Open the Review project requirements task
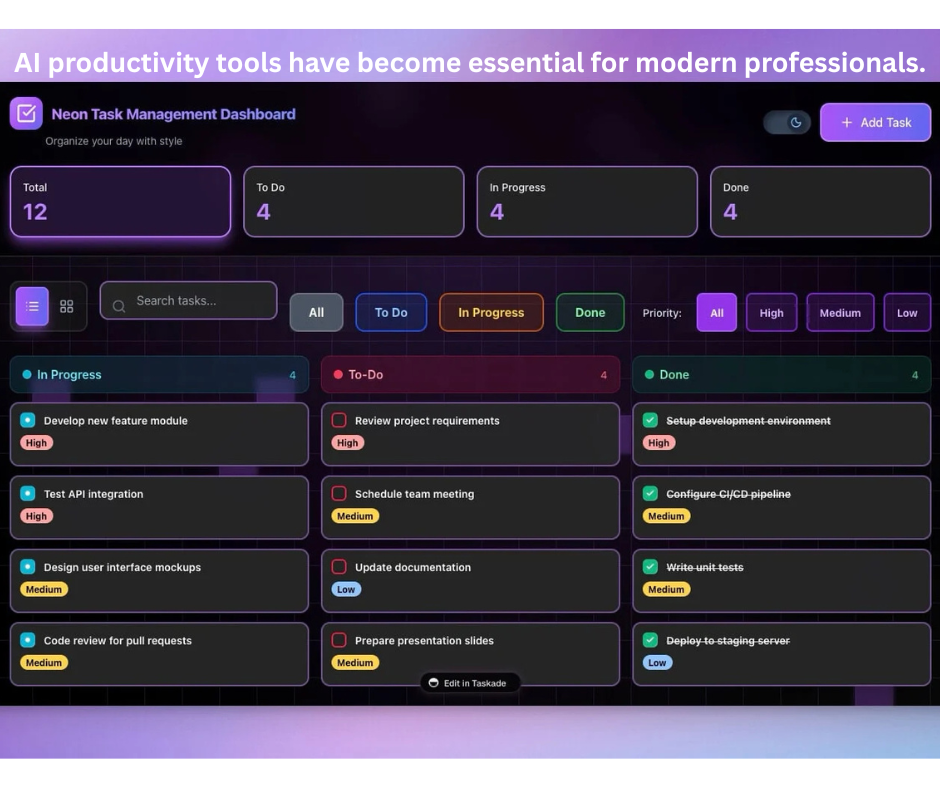Viewport: 940px width, 788px height. pos(471,434)
